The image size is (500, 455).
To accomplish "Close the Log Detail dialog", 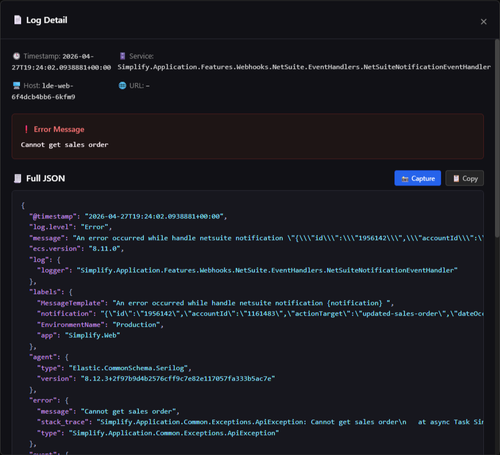I will (483, 22).
